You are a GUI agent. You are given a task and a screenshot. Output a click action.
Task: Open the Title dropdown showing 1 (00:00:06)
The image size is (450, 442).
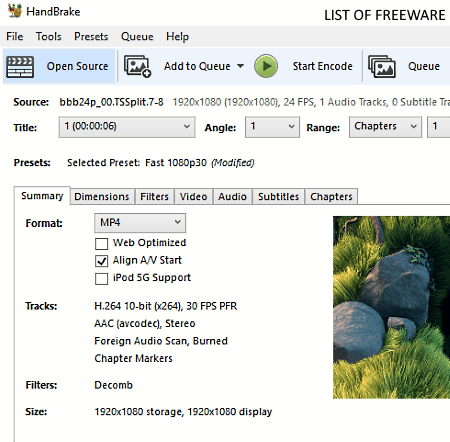127,127
